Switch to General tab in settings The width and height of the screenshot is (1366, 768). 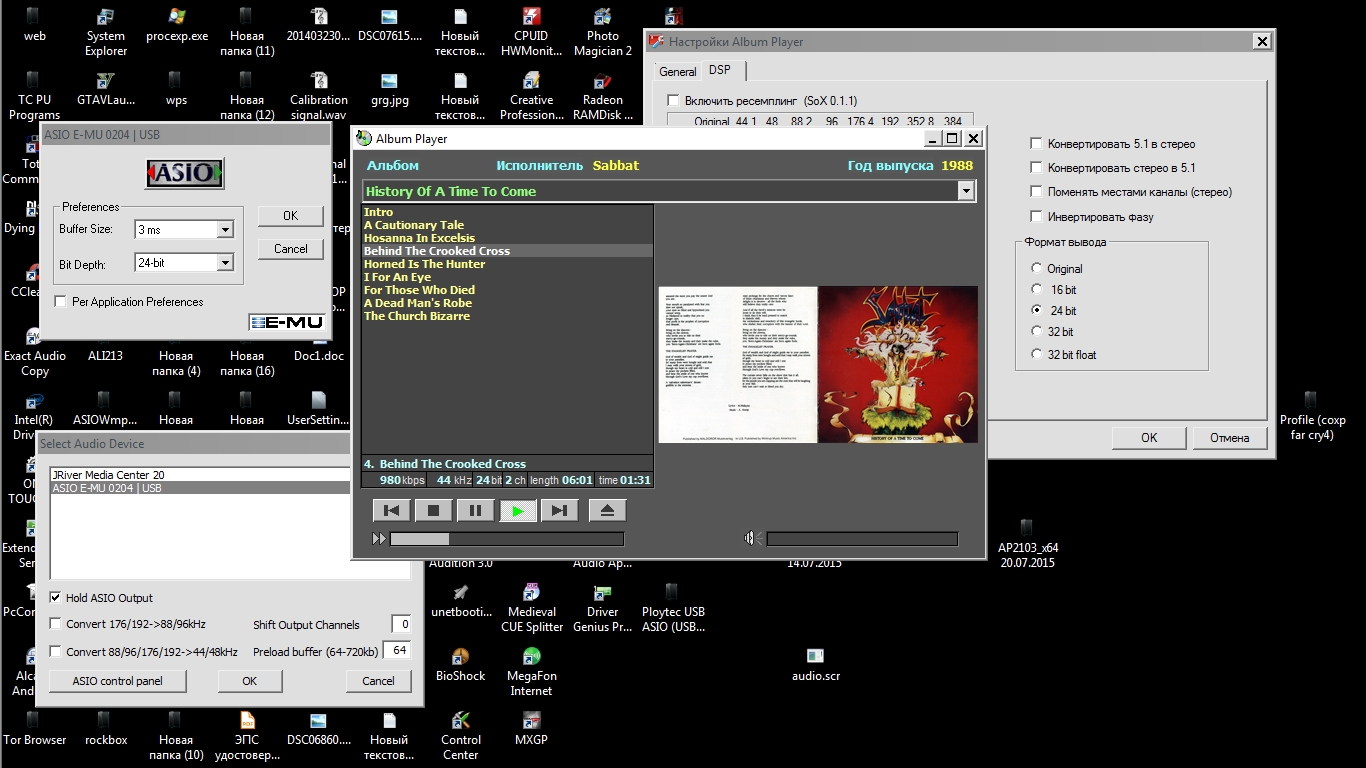click(x=677, y=72)
